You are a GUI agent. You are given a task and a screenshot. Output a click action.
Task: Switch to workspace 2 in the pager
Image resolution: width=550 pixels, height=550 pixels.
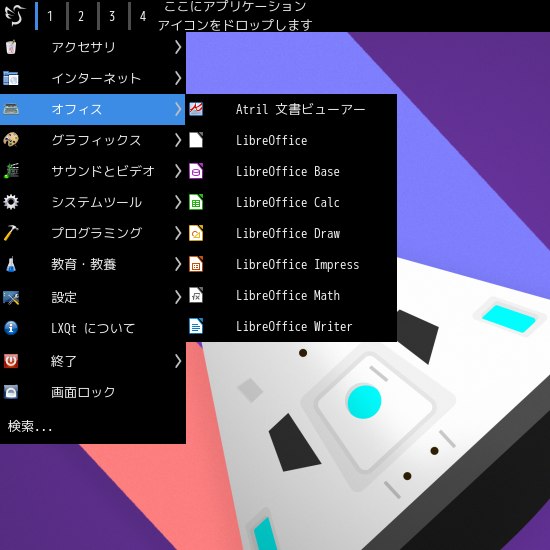[81, 16]
